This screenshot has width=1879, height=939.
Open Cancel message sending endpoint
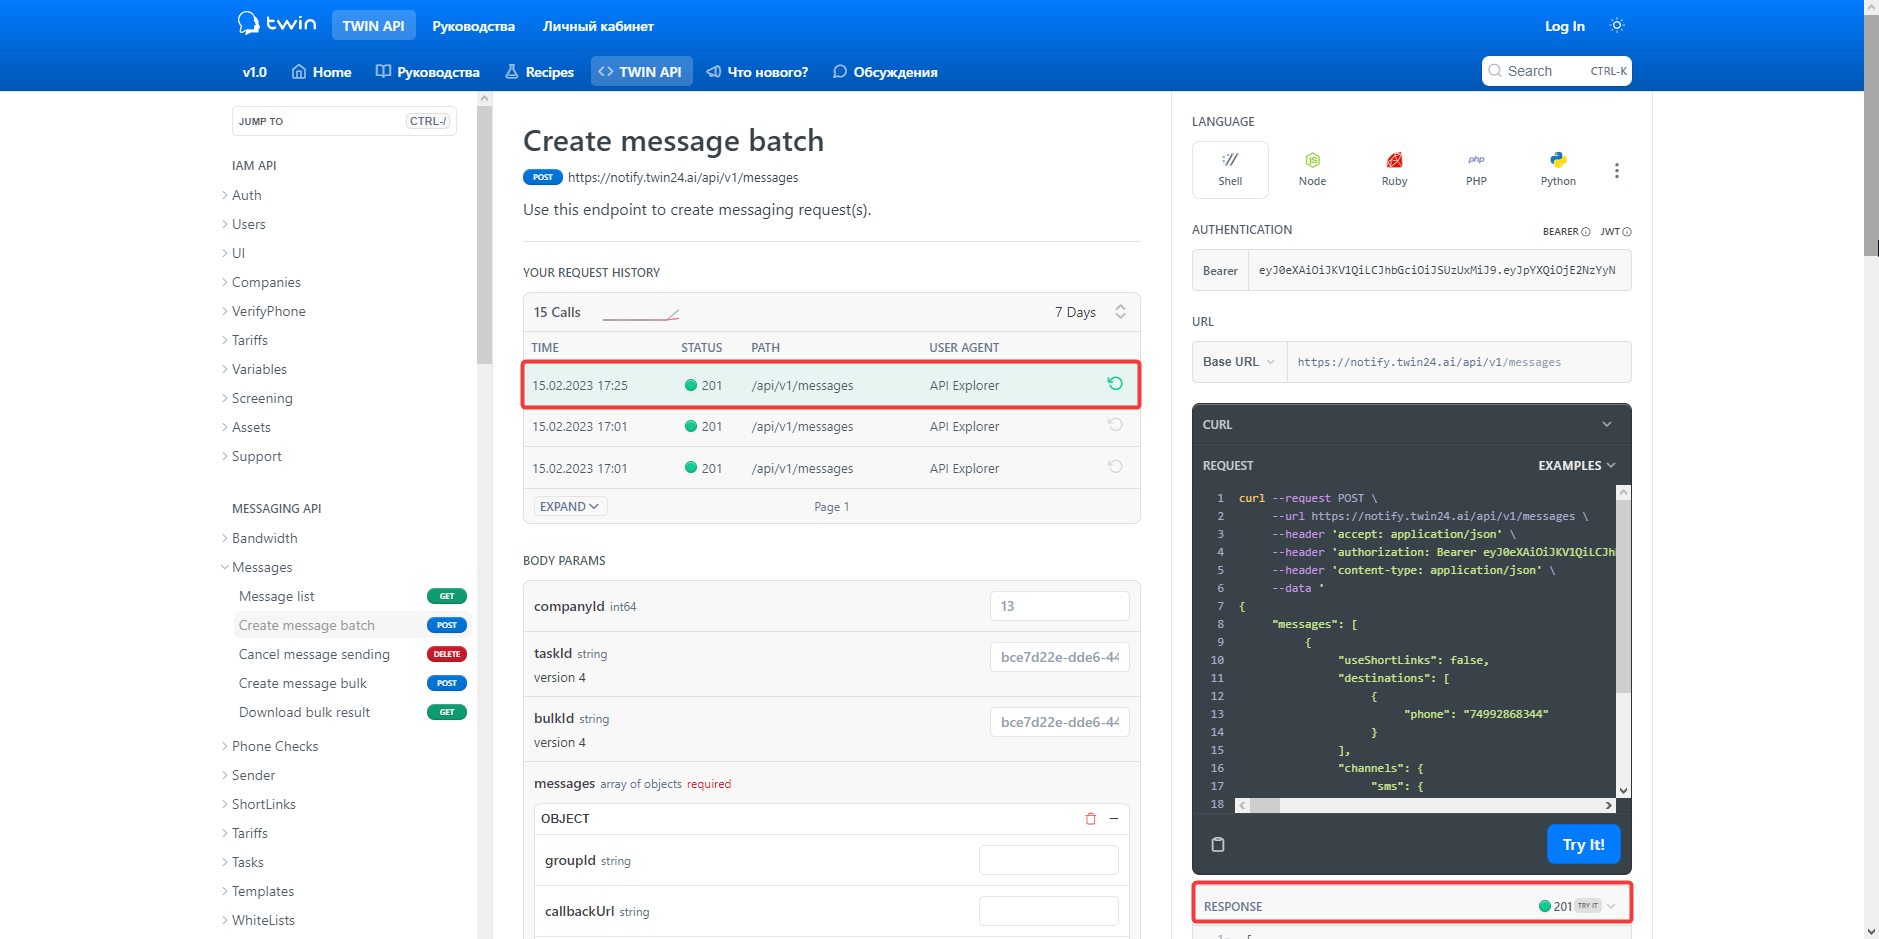click(351, 654)
